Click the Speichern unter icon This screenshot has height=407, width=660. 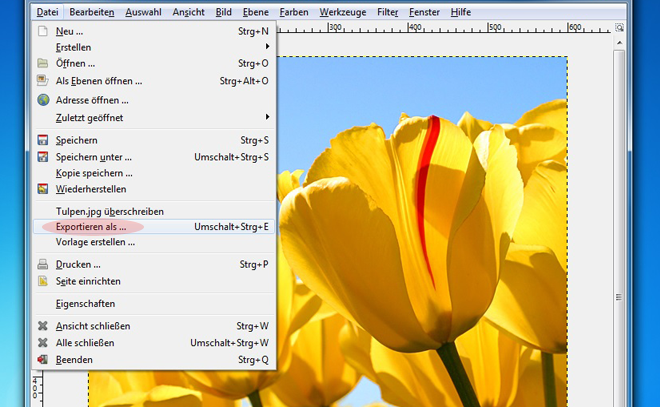pos(43,157)
